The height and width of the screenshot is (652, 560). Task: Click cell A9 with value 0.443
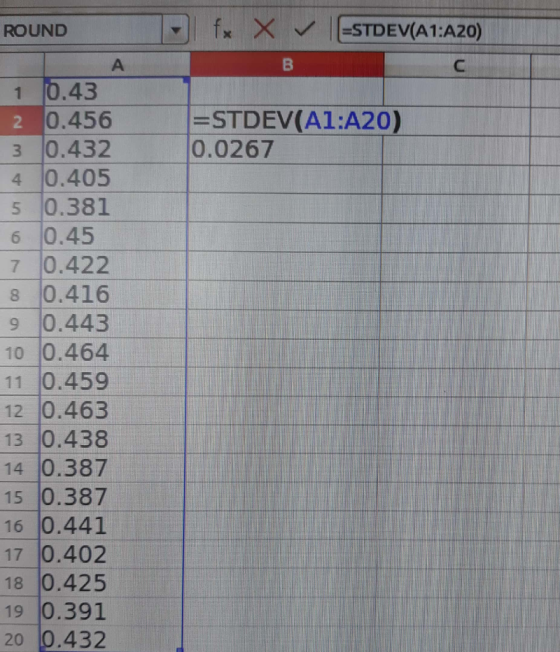tap(113, 324)
